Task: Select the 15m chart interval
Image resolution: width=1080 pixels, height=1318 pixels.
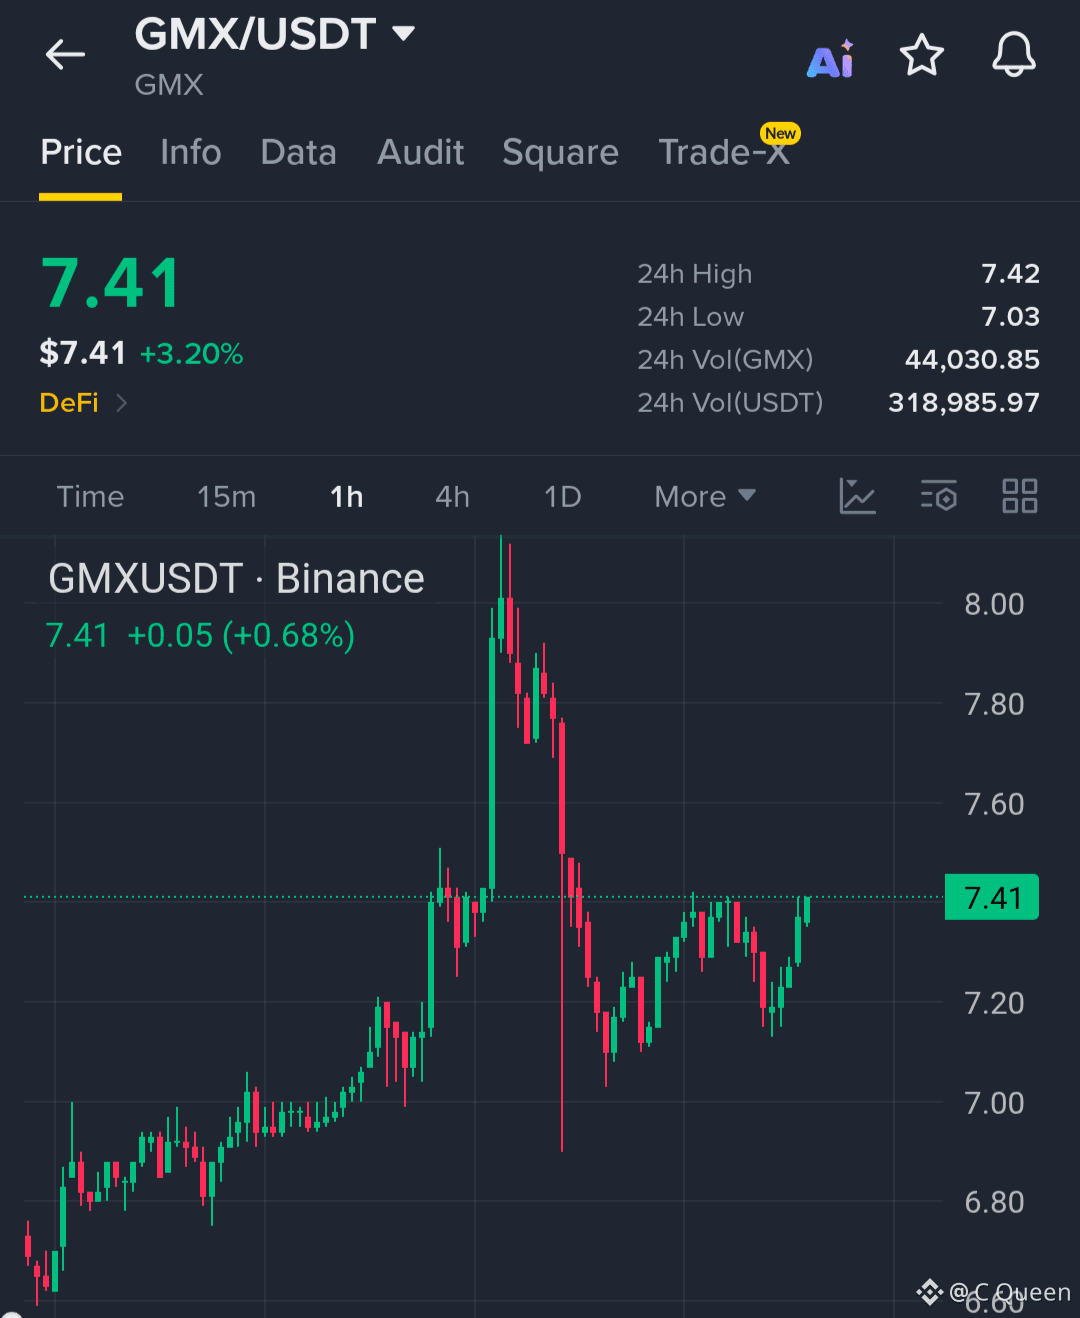Action: point(226,496)
